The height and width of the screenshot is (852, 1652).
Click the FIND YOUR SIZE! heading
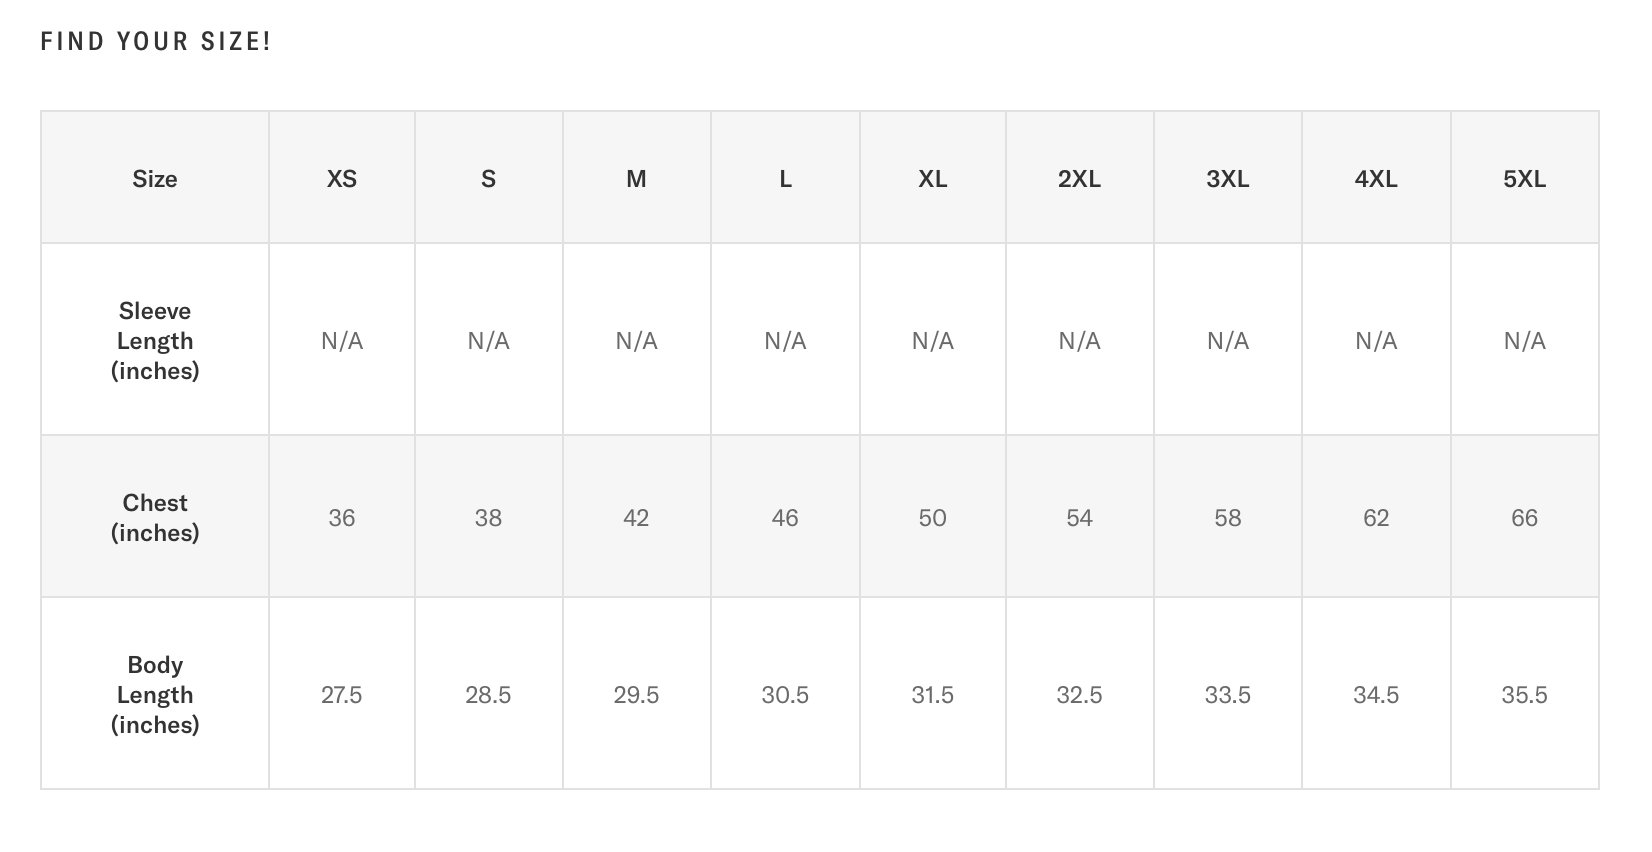[x=156, y=41]
